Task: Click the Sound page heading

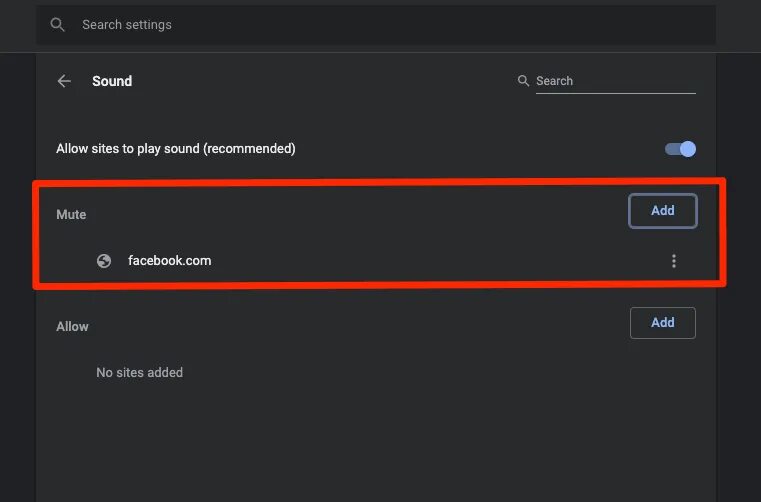Action: [x=112, y=81]
